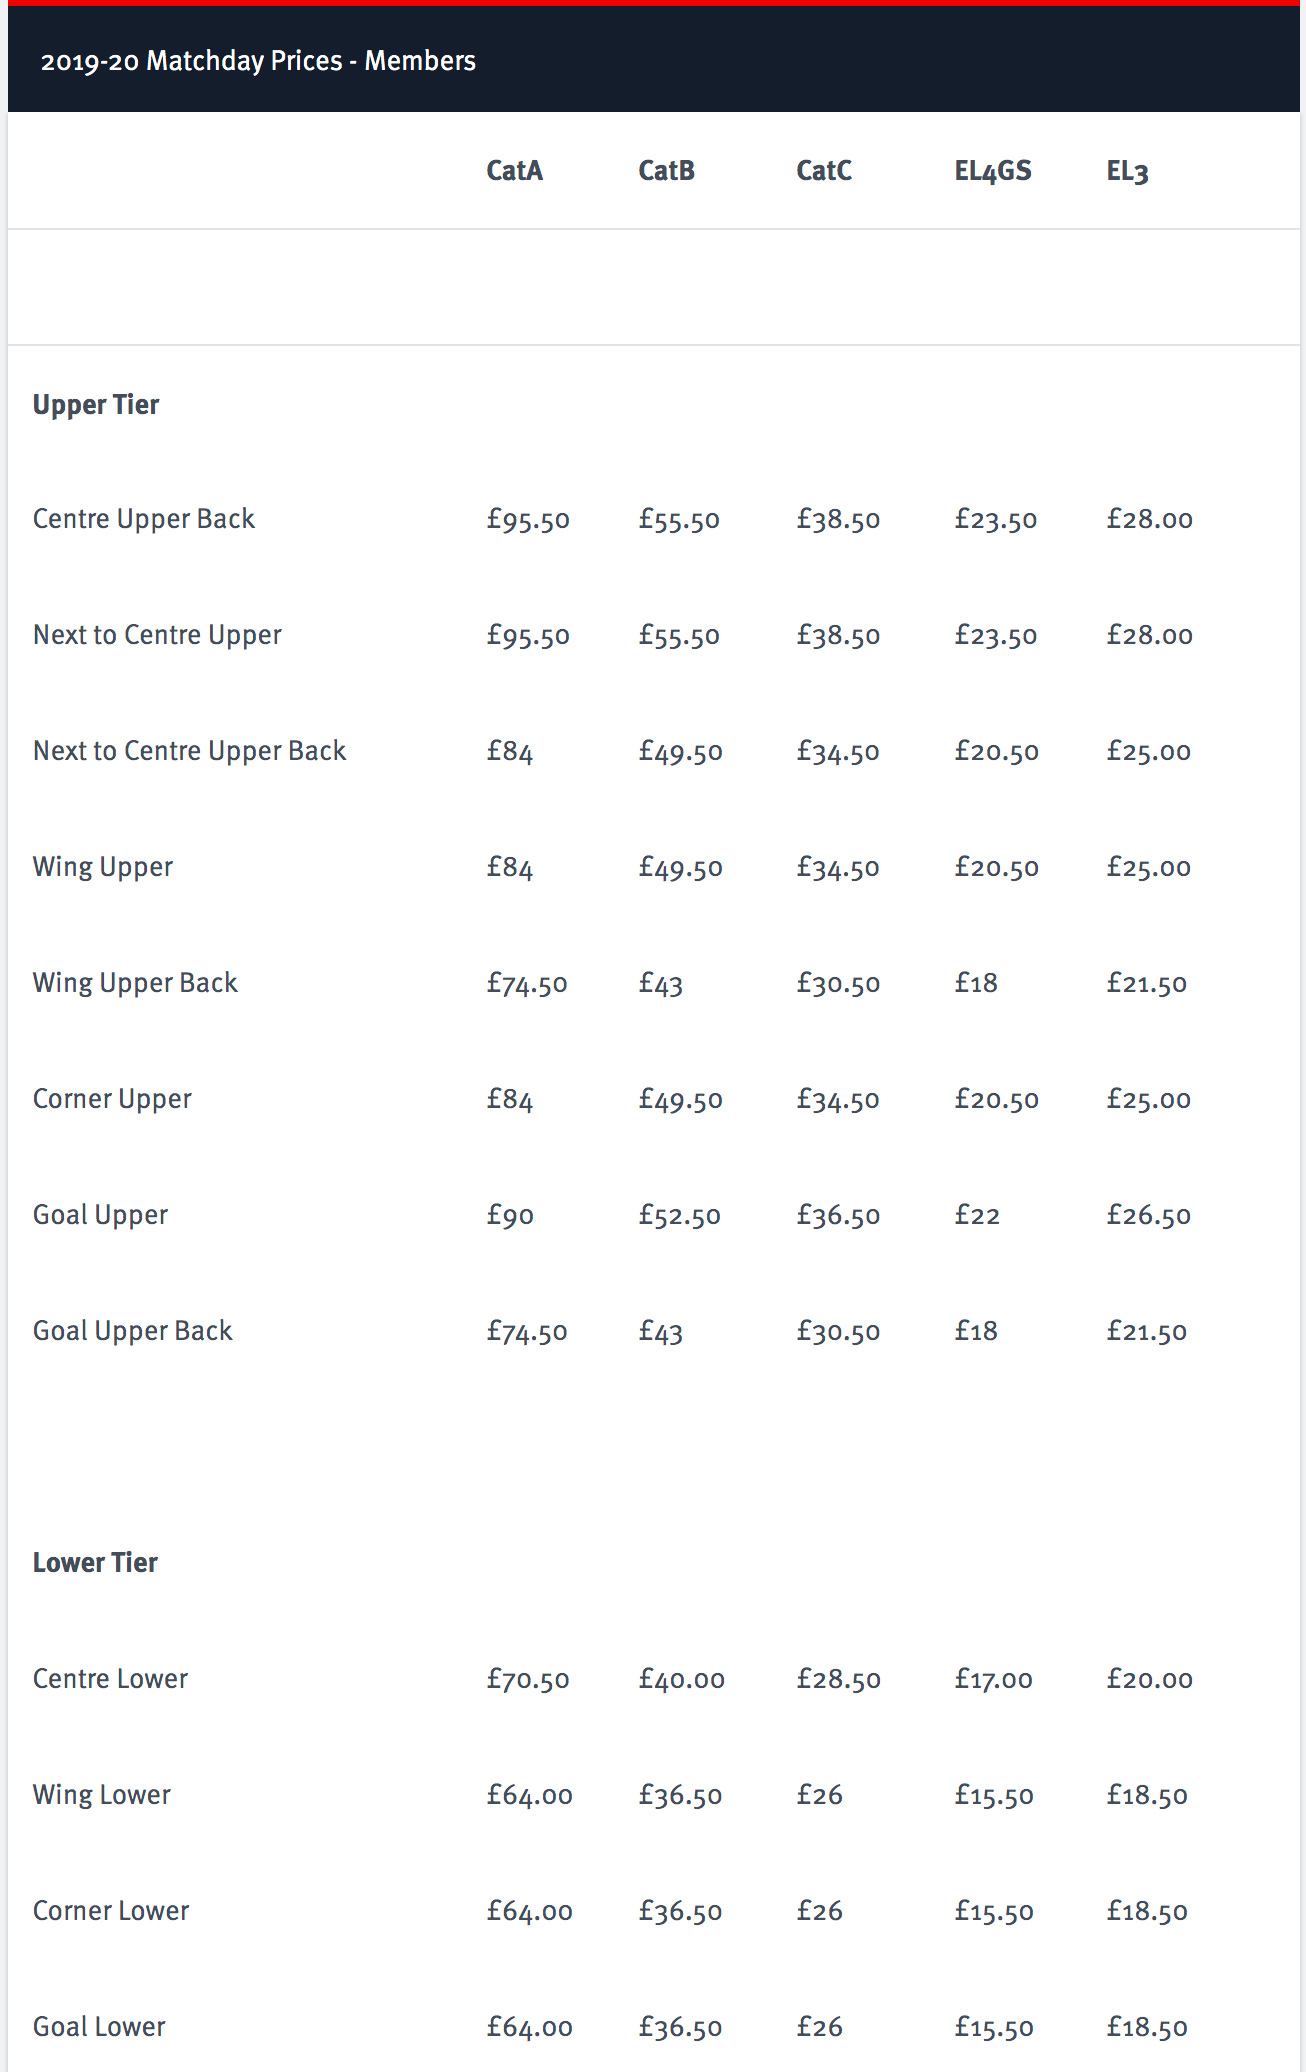
Task: Select the Wing Upper Back row label
Action: click(x=135, y=983)
